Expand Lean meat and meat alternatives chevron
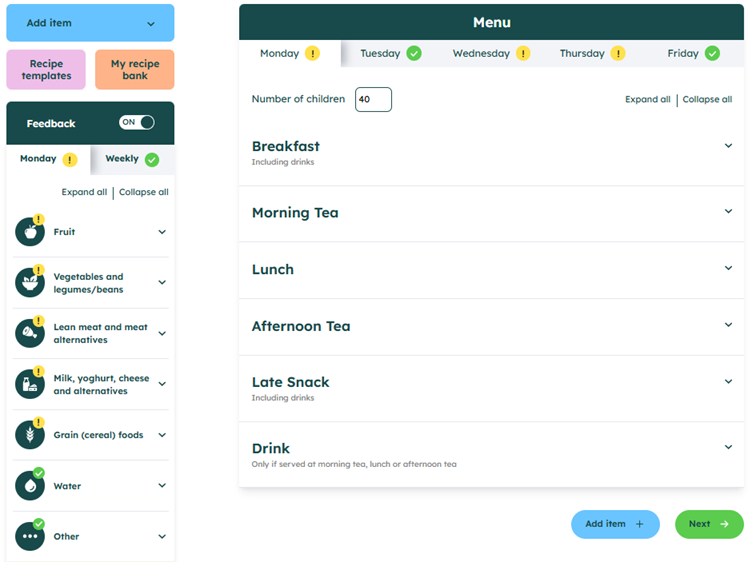This screenshot has width=752, height=562. (x=162, y=333)
